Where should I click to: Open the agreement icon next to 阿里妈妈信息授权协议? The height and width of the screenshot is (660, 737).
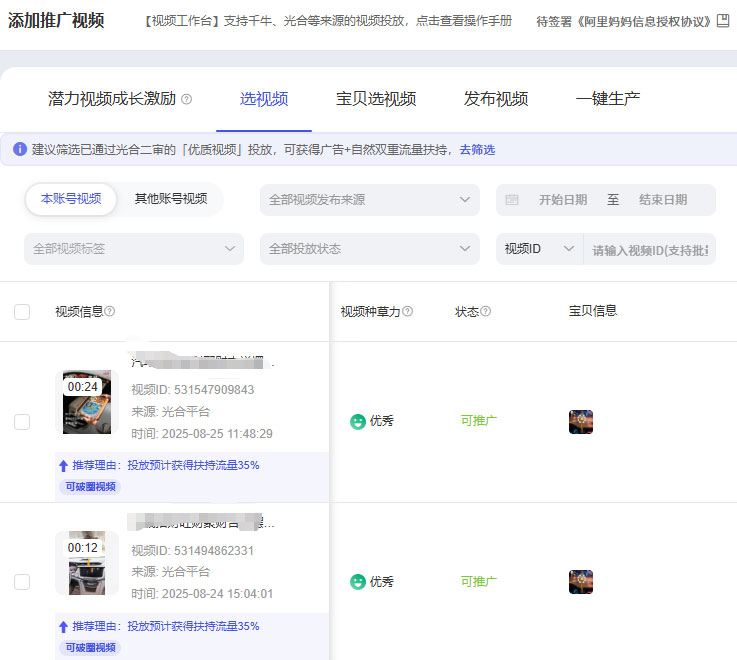click(x=723, y=21)
